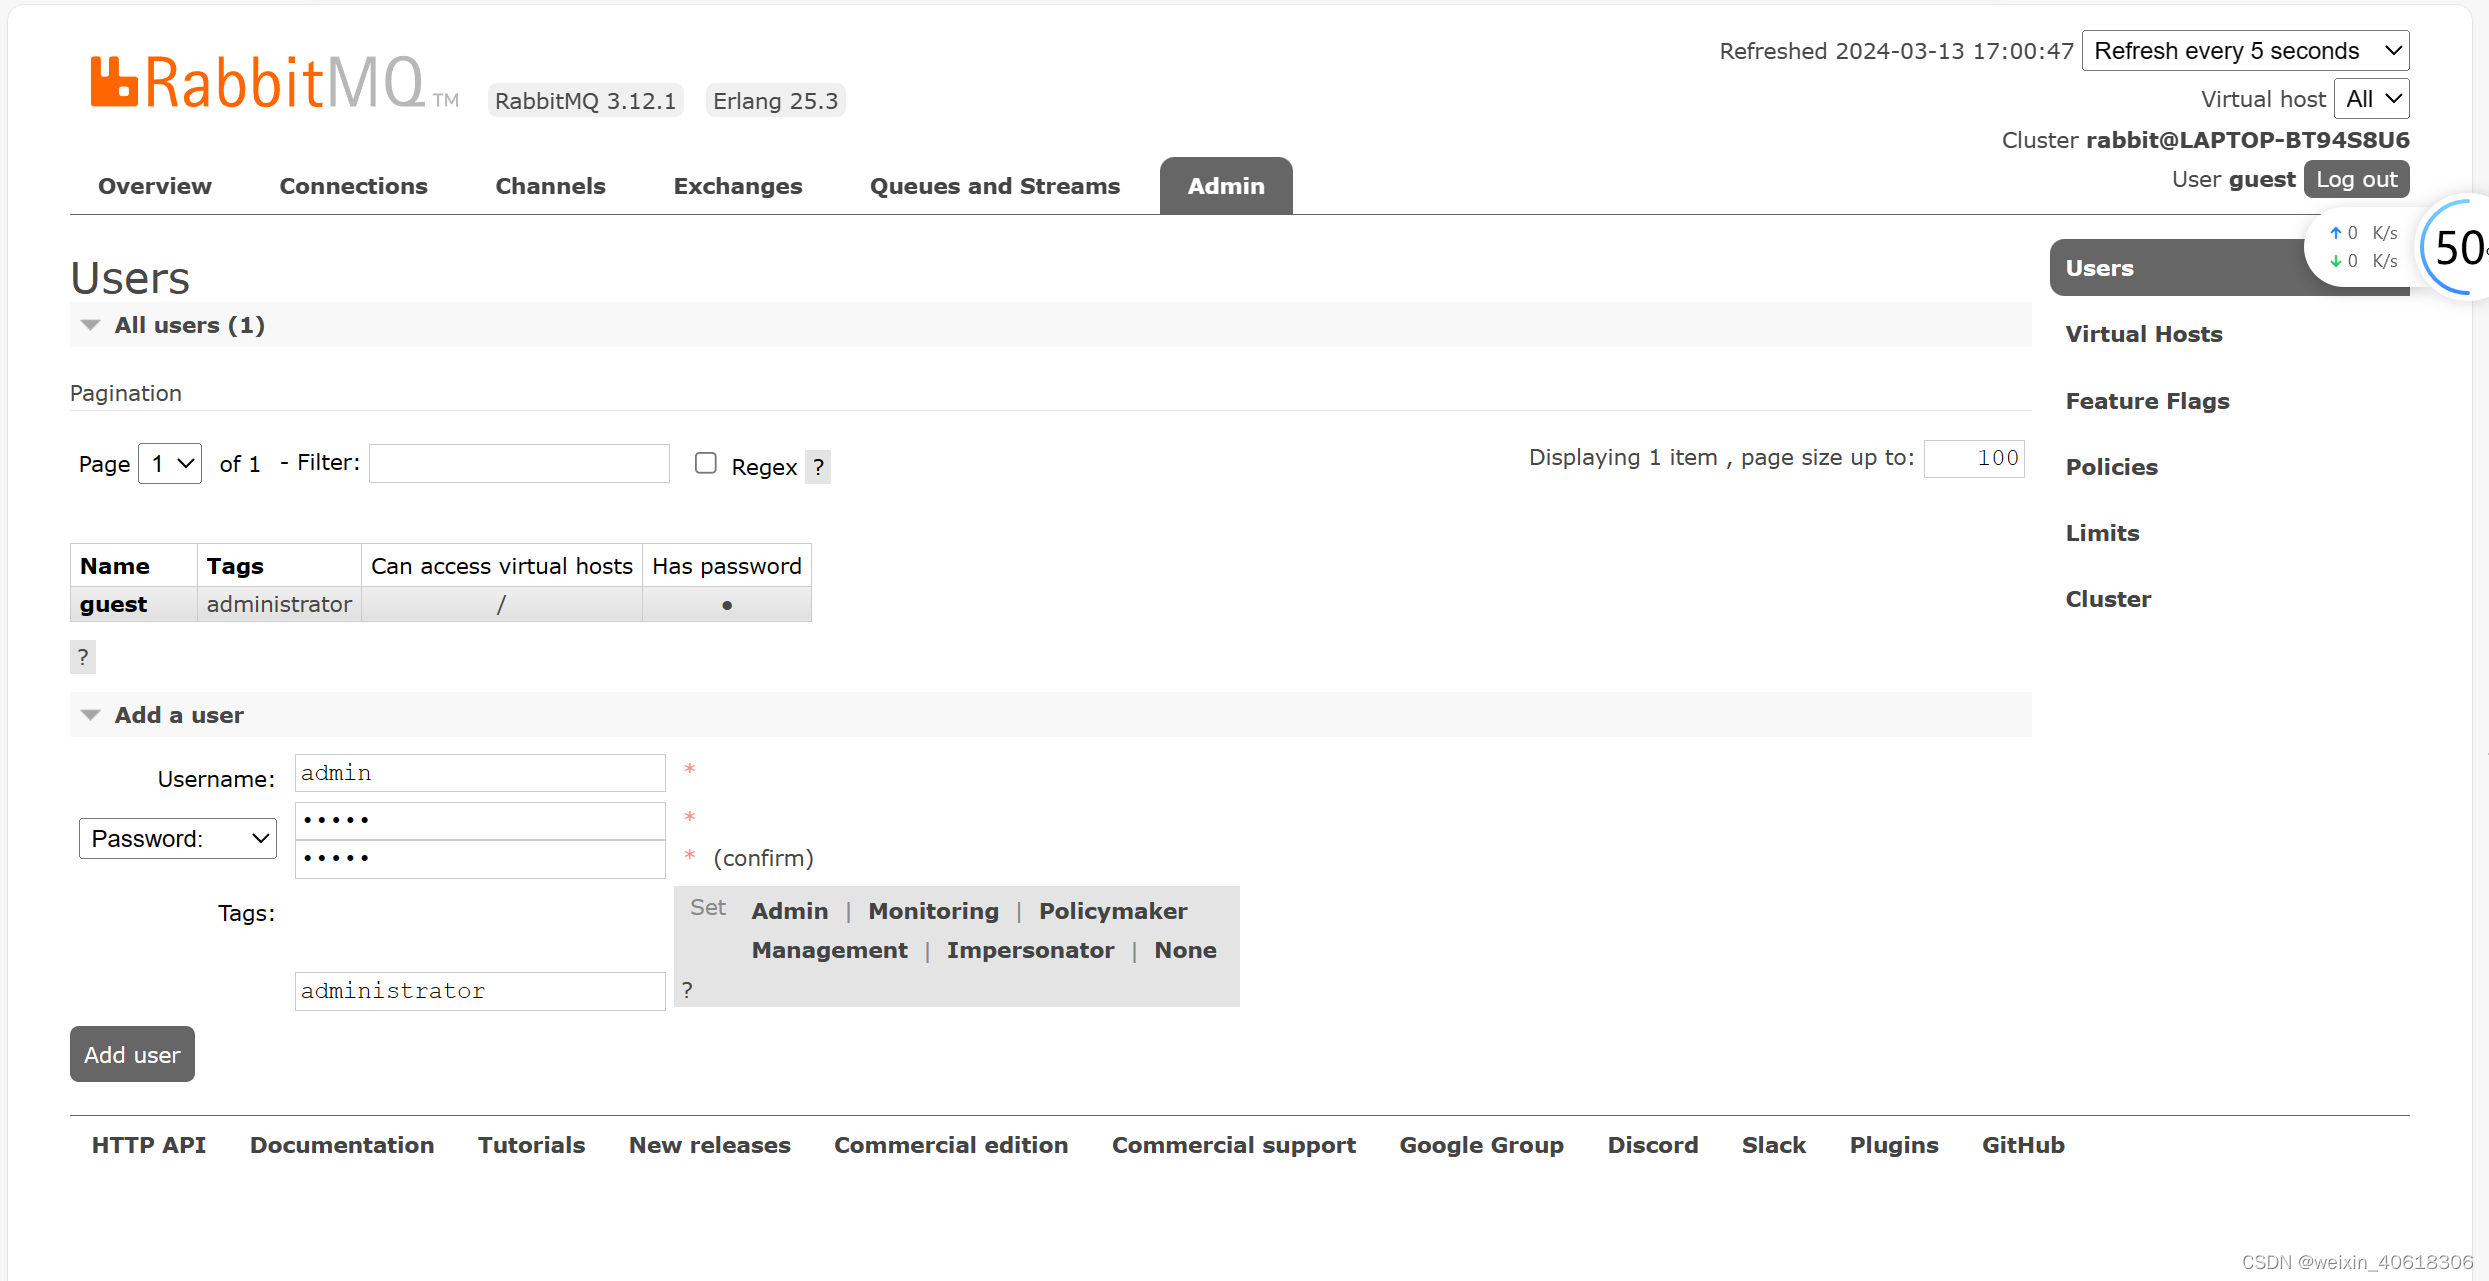Open Limits in the sidebar
2489x1281 pixels.
(x=2102, y=533)
